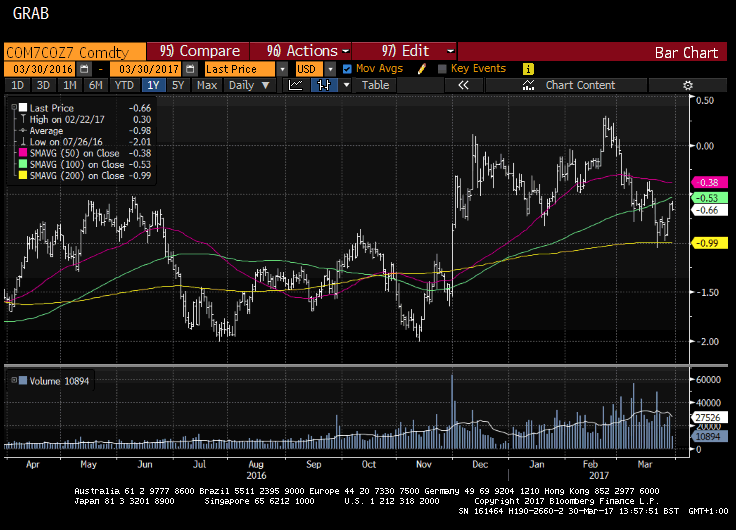Click the start date 03/30/2016 field
Screen dimensions: 736x530
point(40,69)
